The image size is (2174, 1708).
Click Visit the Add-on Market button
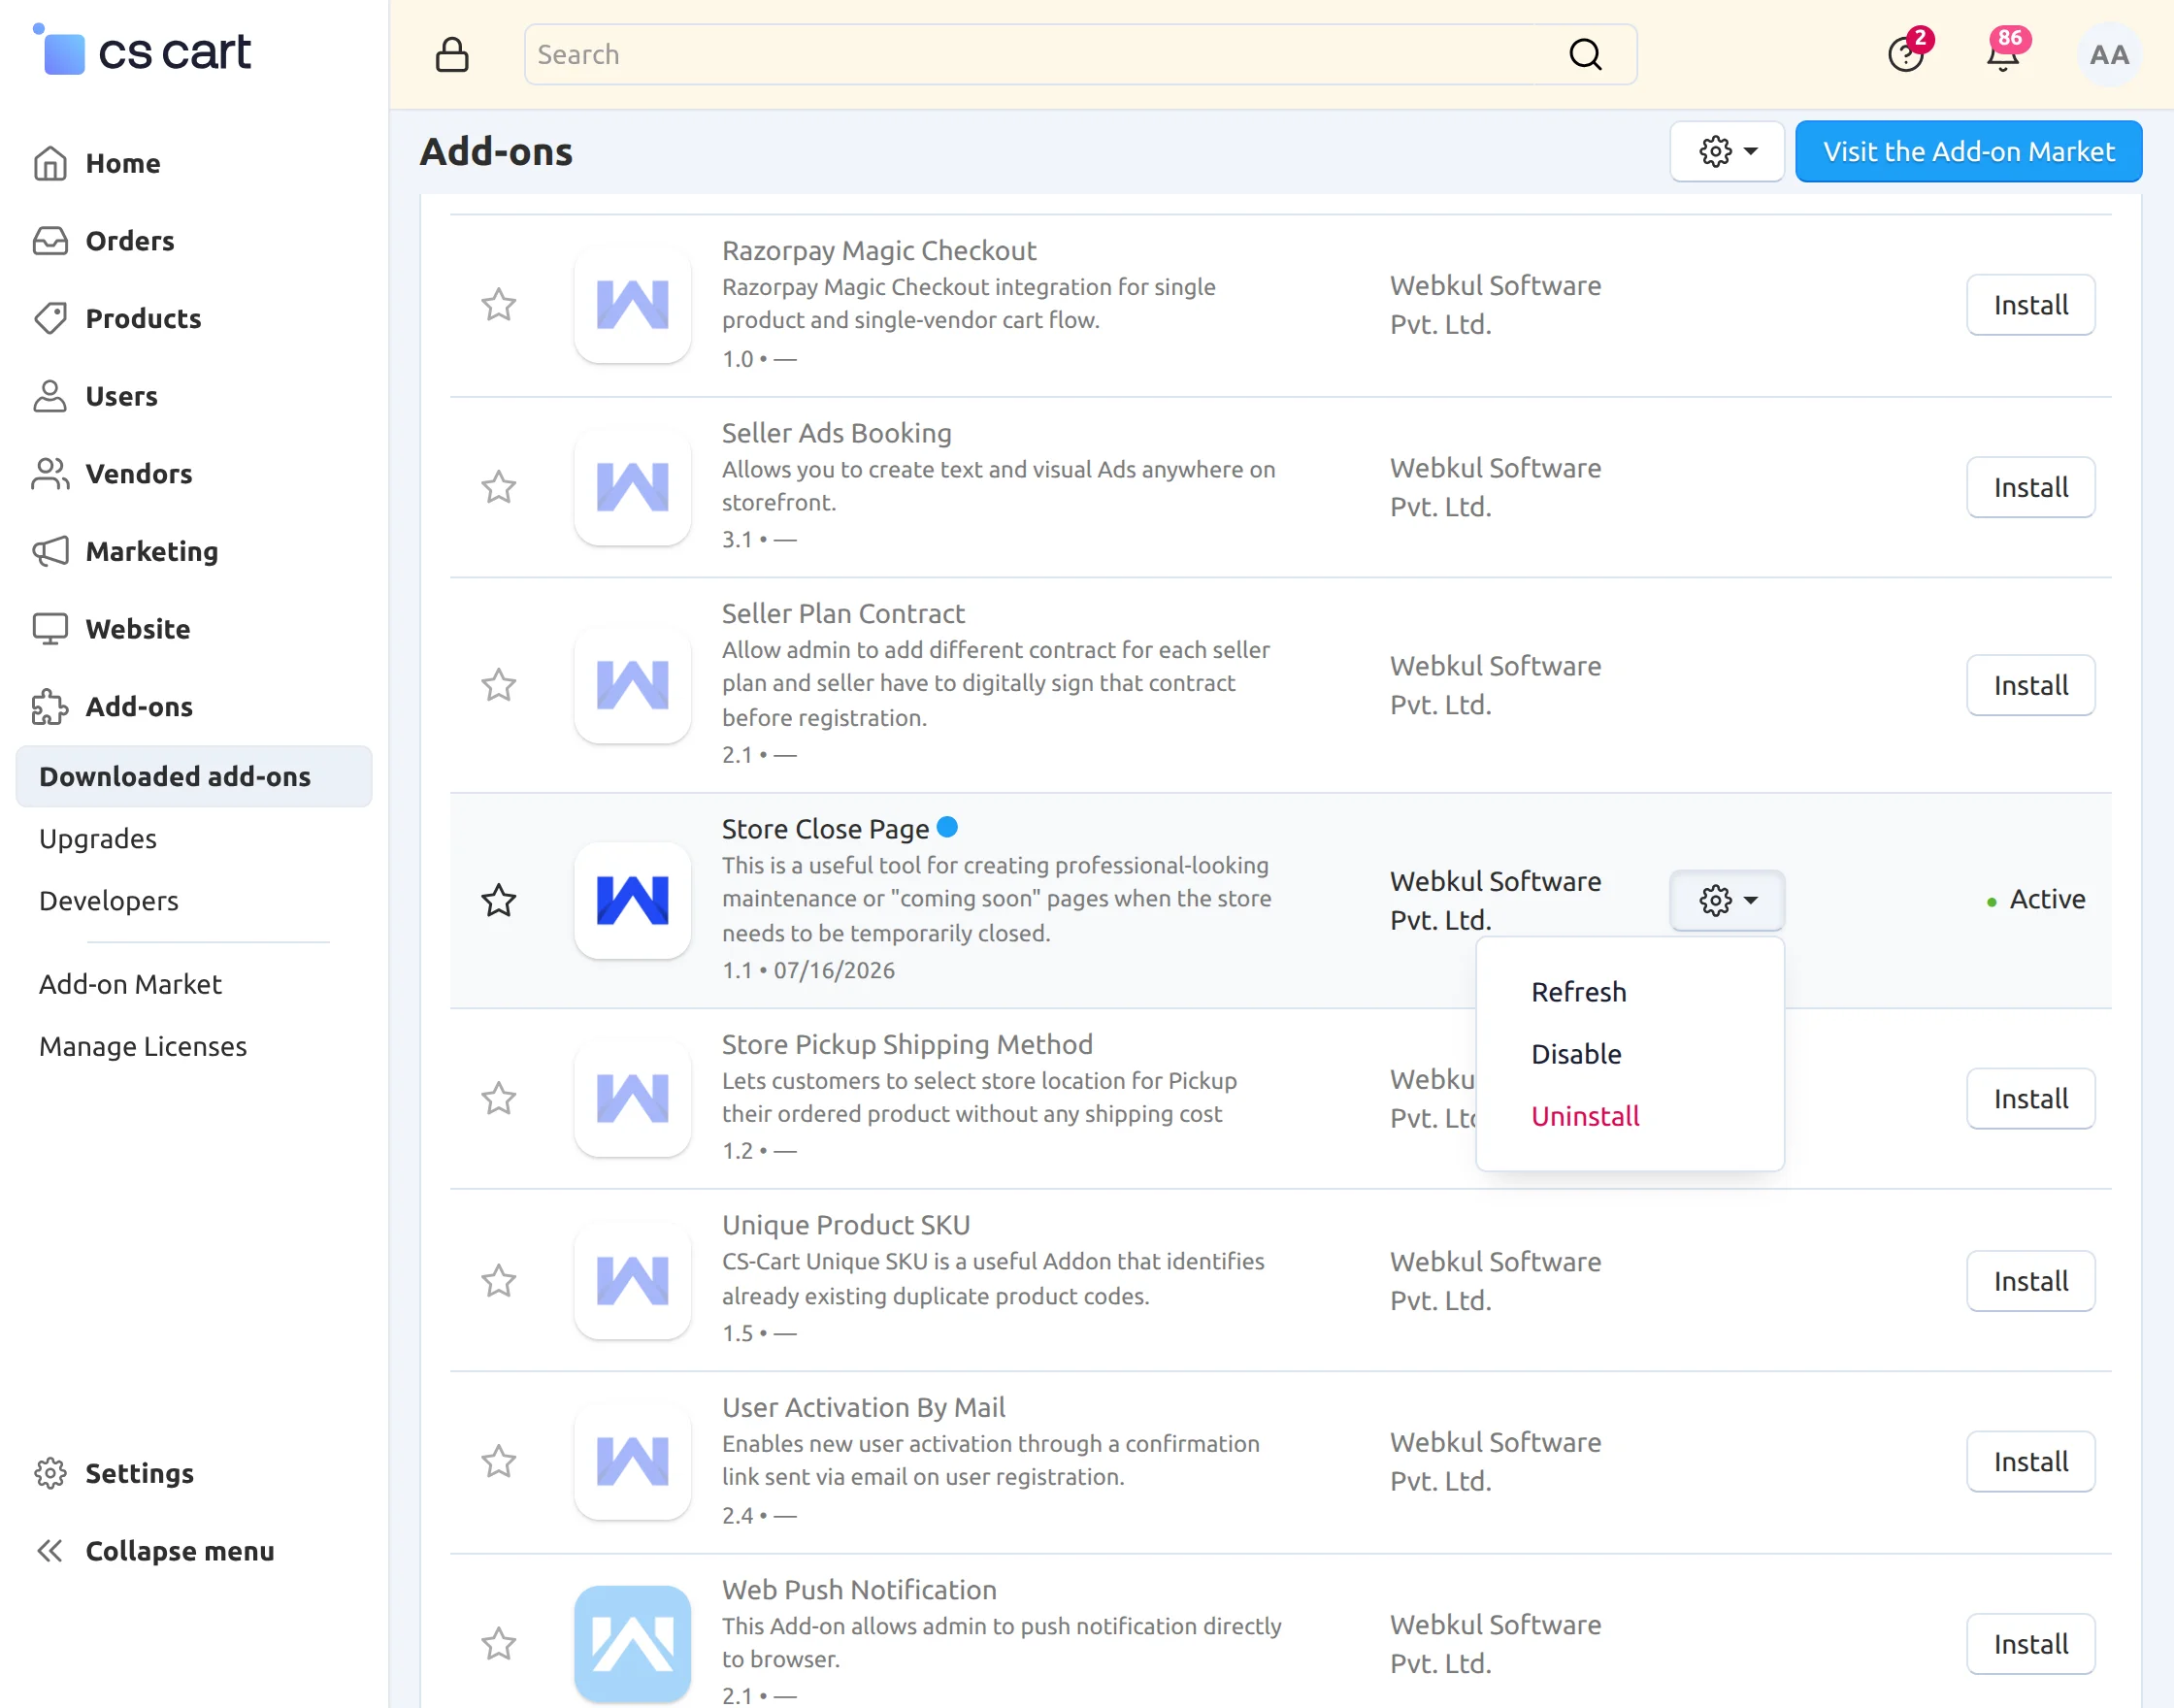(1968, 152)
